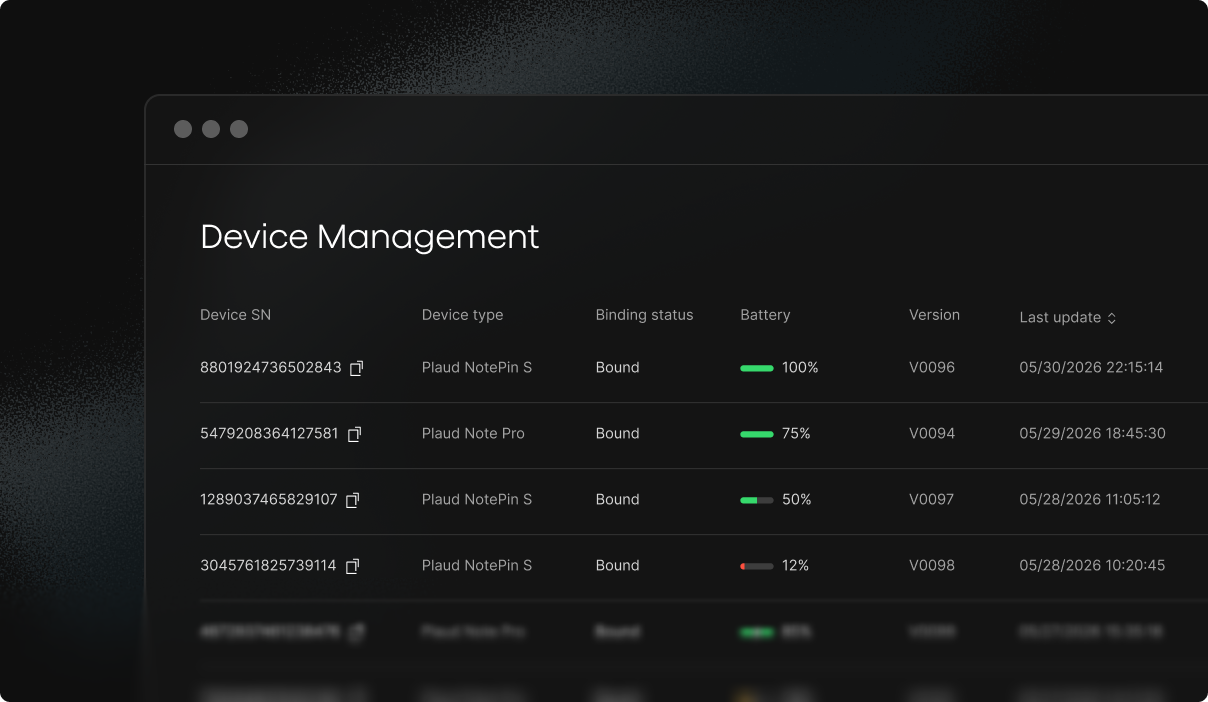Select serial number 8801924736502843
The width and height of the screenshot is (1208, 702).
(x=271, y=368)
